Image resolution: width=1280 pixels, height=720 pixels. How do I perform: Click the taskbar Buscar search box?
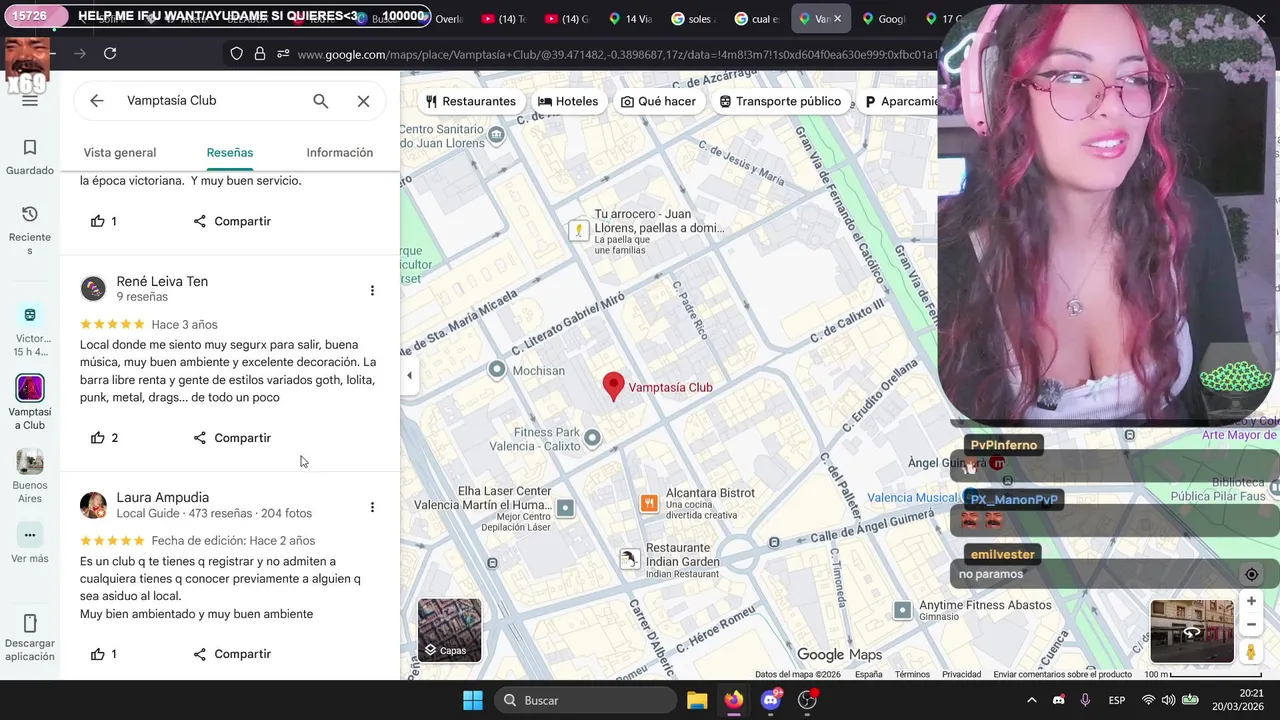[585, 700]
